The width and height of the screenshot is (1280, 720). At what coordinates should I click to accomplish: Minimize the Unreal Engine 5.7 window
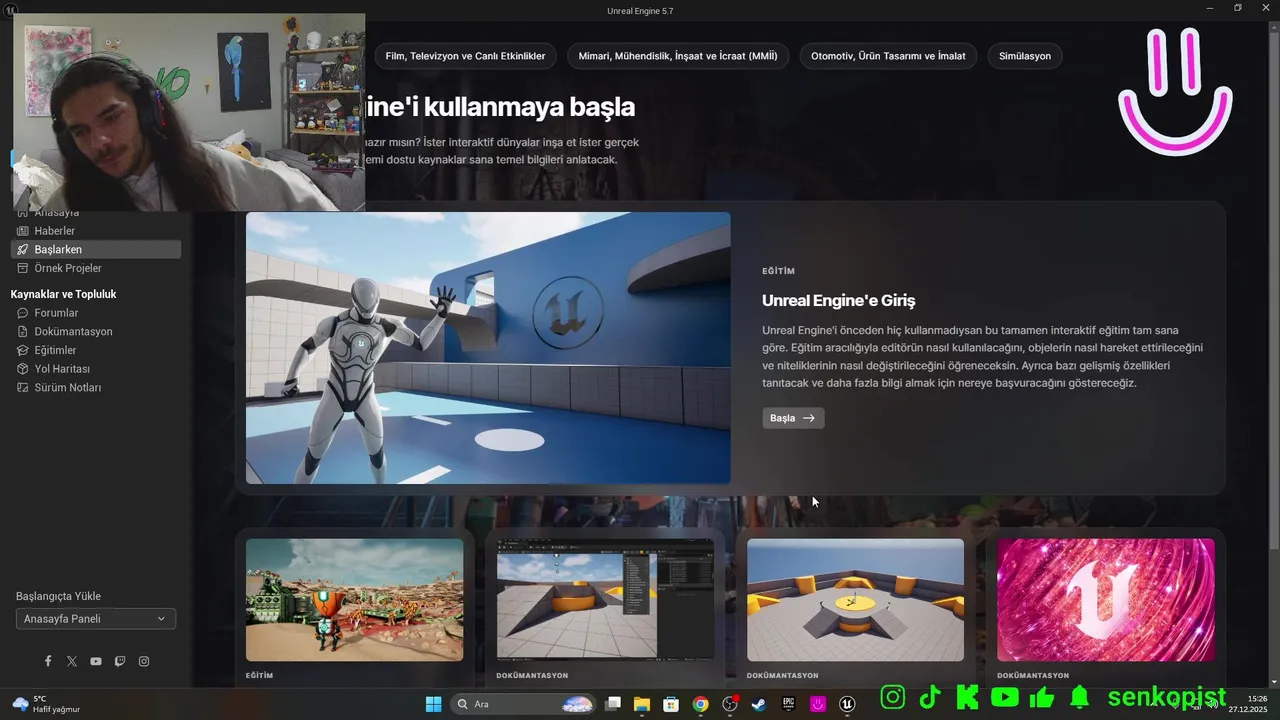(1210, 8)
